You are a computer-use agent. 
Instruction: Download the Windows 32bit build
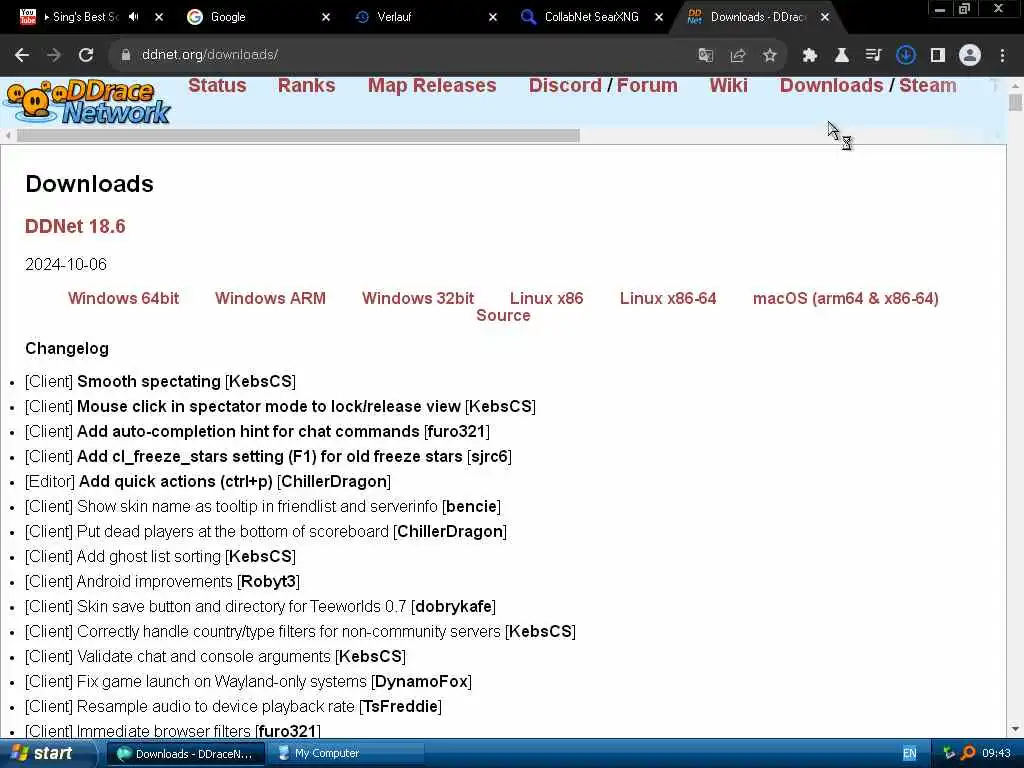[x=418, y=298]
